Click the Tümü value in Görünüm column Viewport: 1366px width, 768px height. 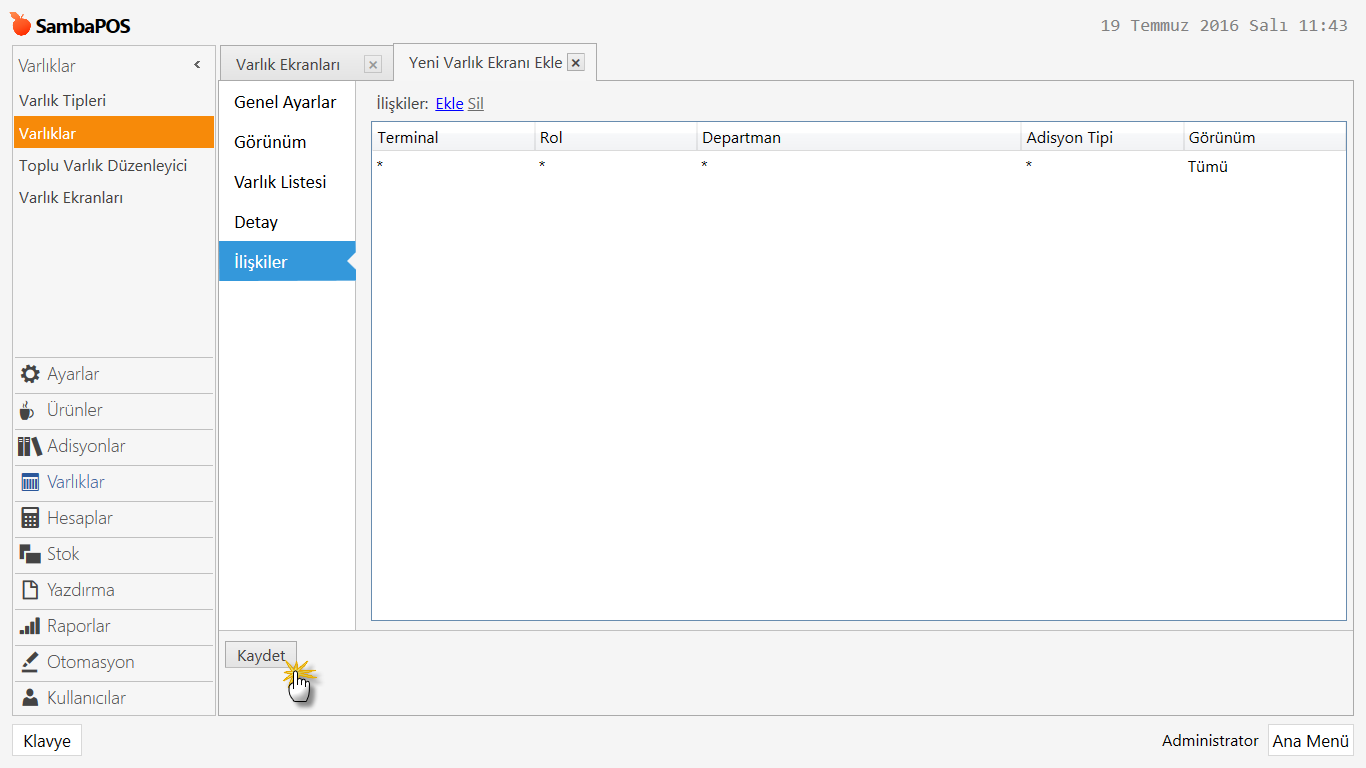(x=1207, y=167)
